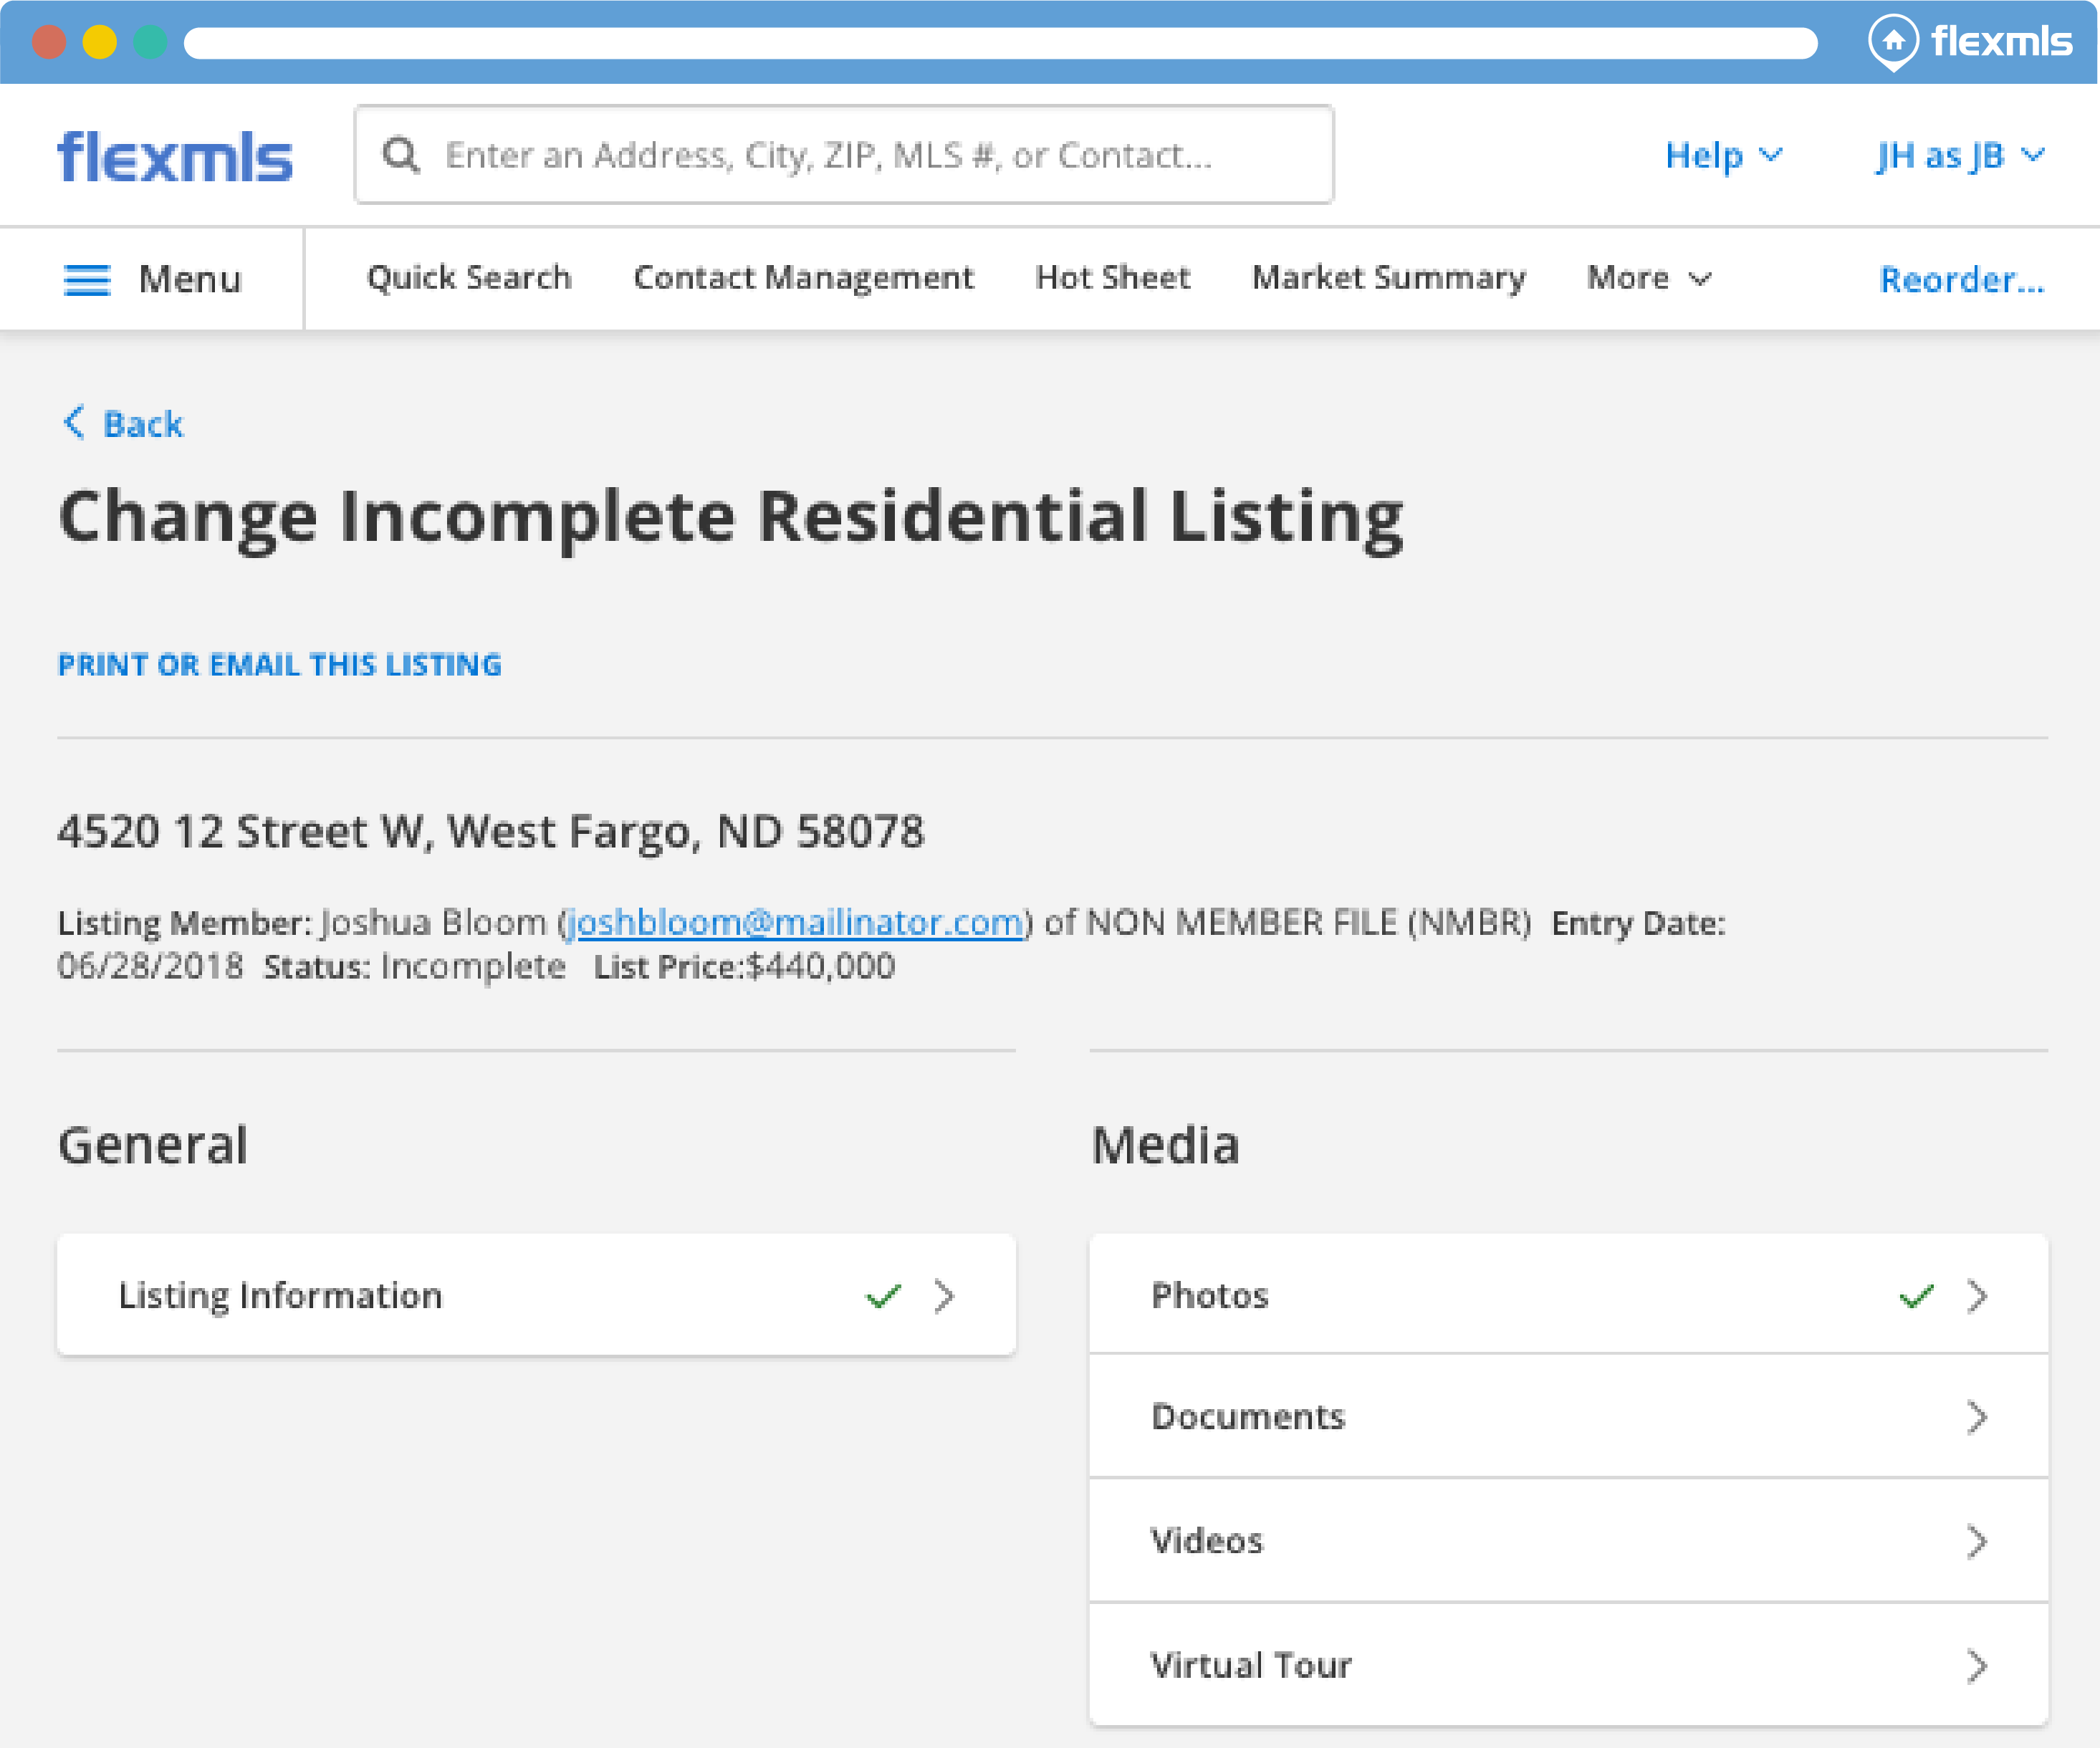
Task: Click the flexmls logo in header
Action: pos(175,157)
